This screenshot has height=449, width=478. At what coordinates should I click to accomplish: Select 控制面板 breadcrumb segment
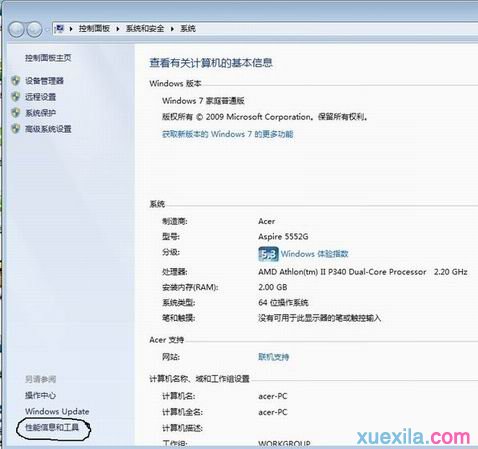[94, 29]
